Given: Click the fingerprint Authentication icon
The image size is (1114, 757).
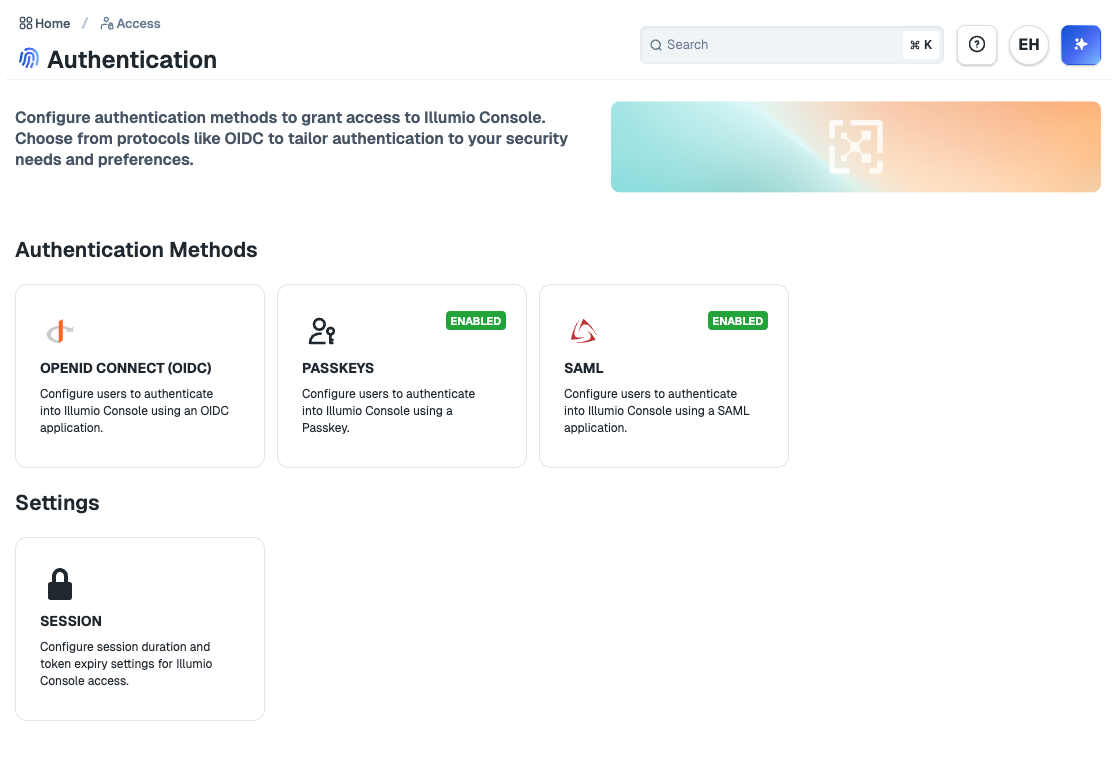Looking at the screenshot, I should pyautogui.click(x=29, y=59).
